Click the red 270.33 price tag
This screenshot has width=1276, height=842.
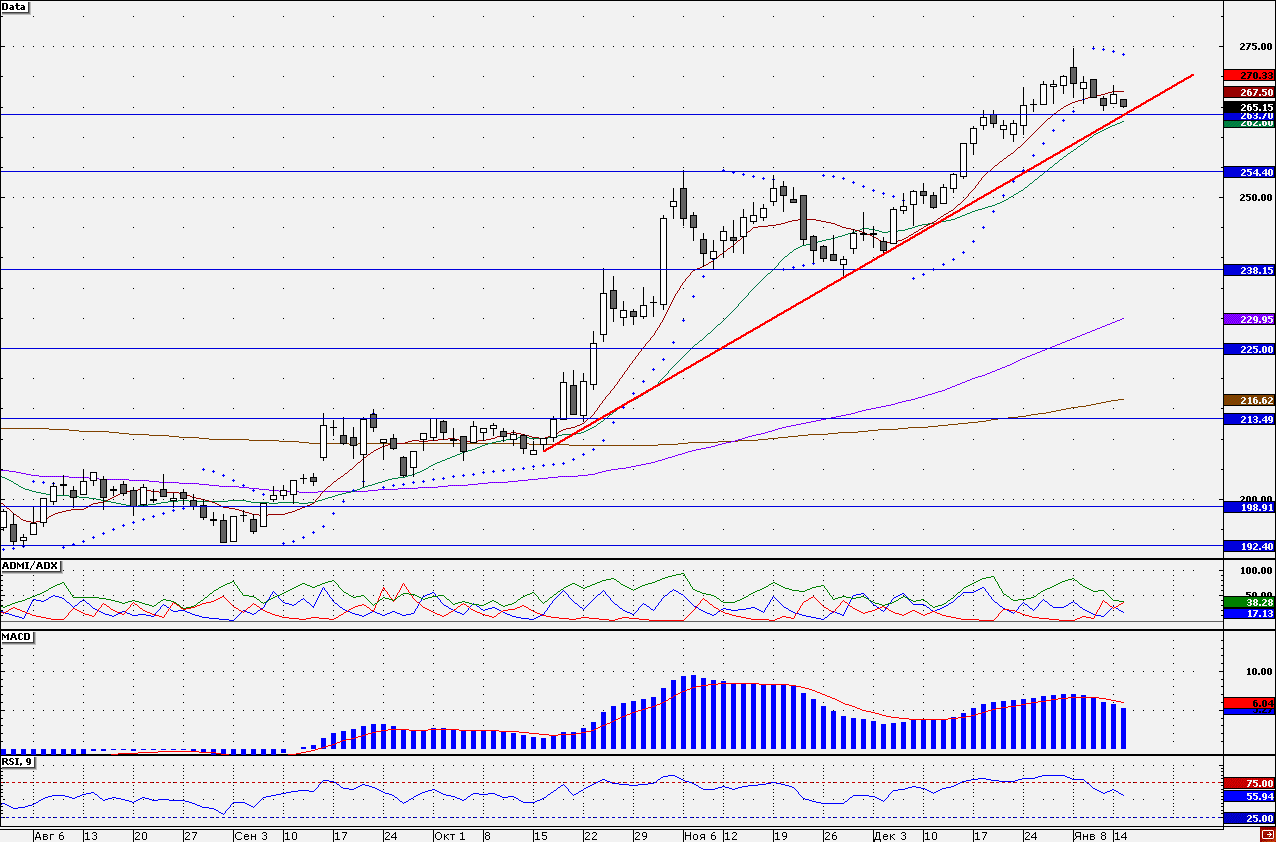(x=1249, y=75)
